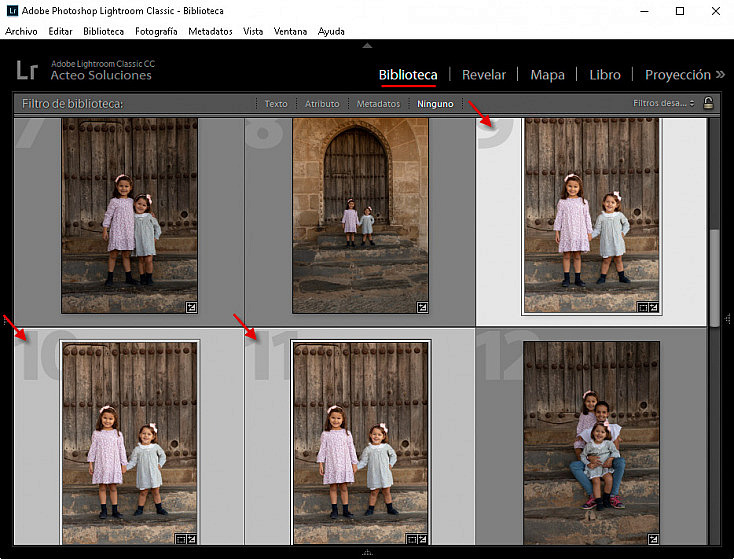Switch to the Libro module

pyautogui.click(x=605, y=75)
